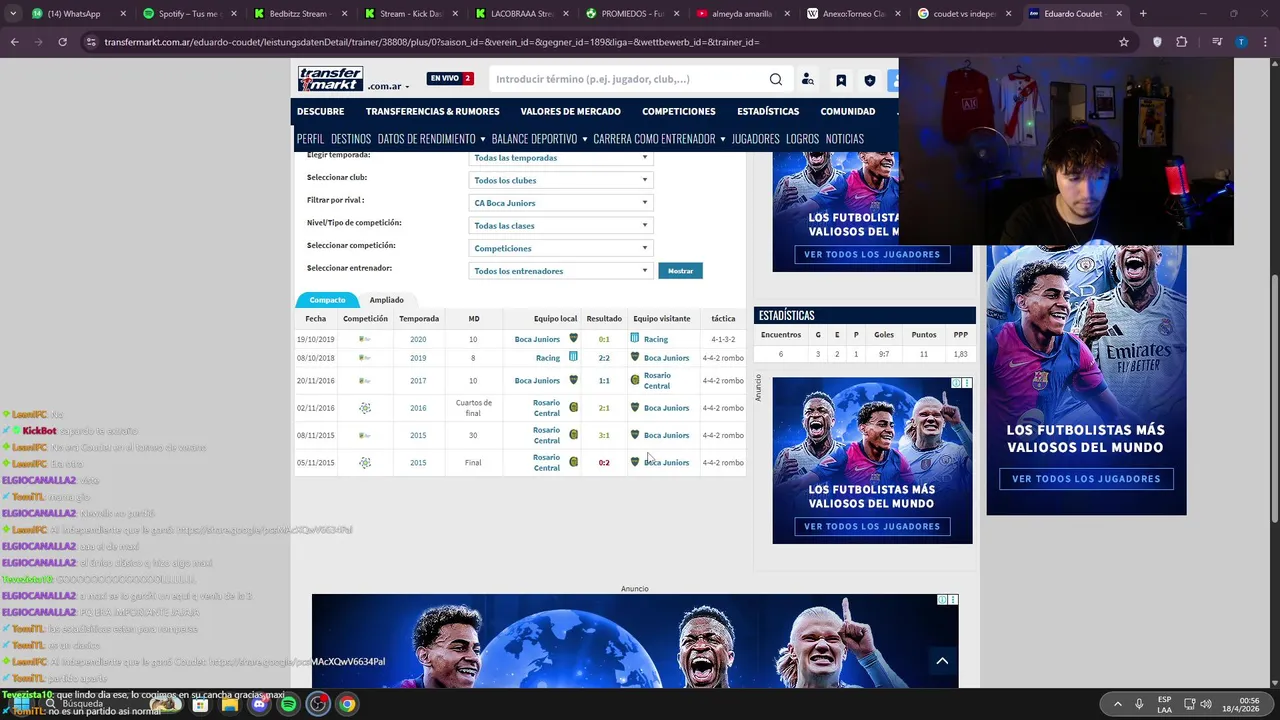Click the Transfermarkt logo

330,79
